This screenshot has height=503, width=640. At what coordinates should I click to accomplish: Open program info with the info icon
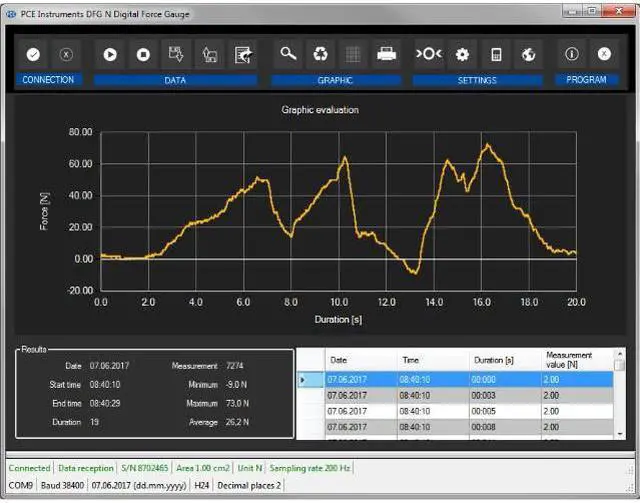pos(572,54)
